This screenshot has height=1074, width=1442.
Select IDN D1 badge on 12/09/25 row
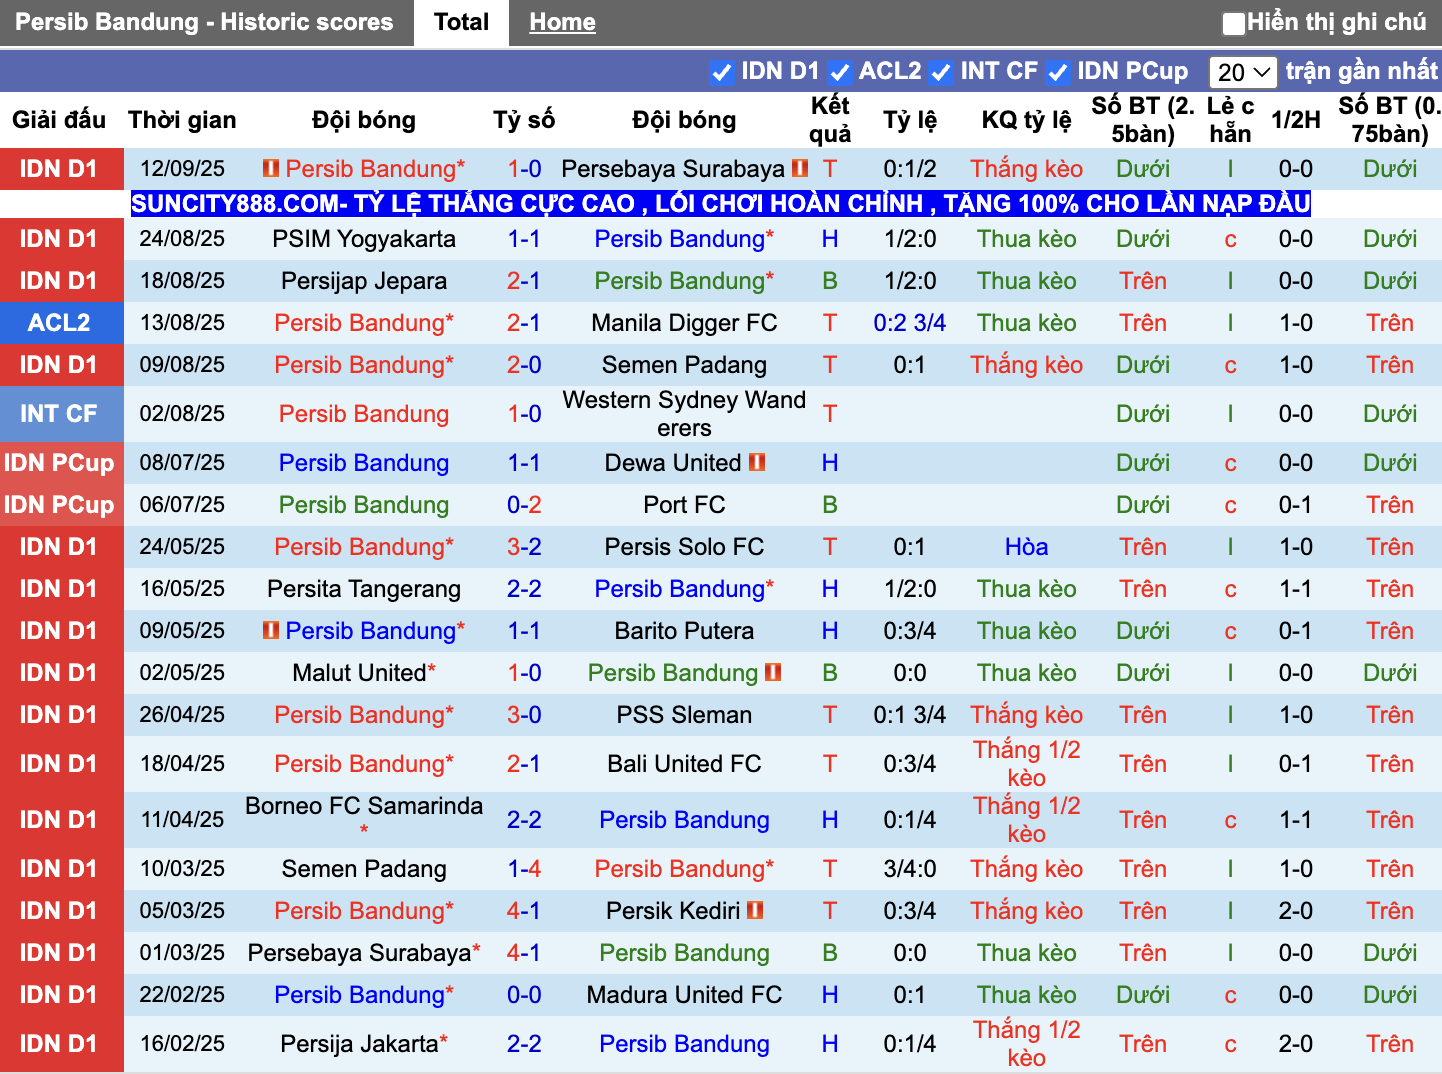[x=61, y=169]
